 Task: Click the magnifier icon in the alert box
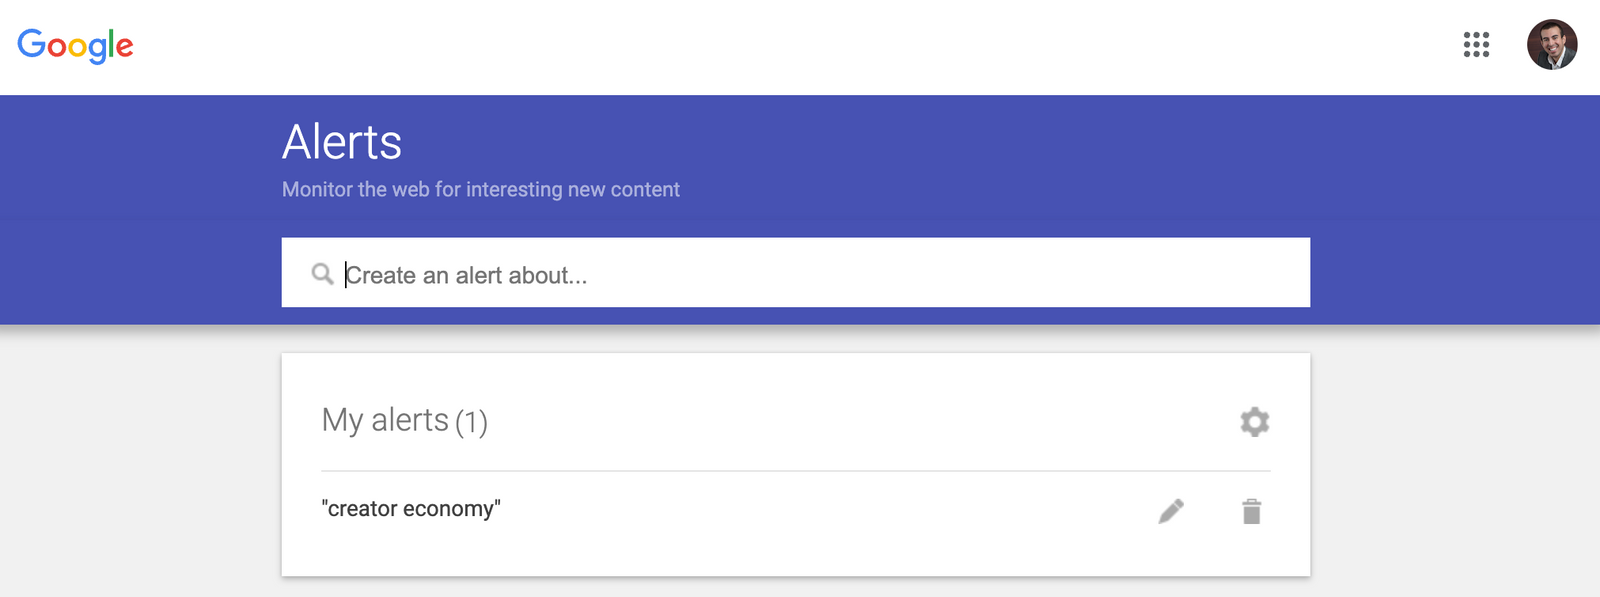click(x=322, y=274)
